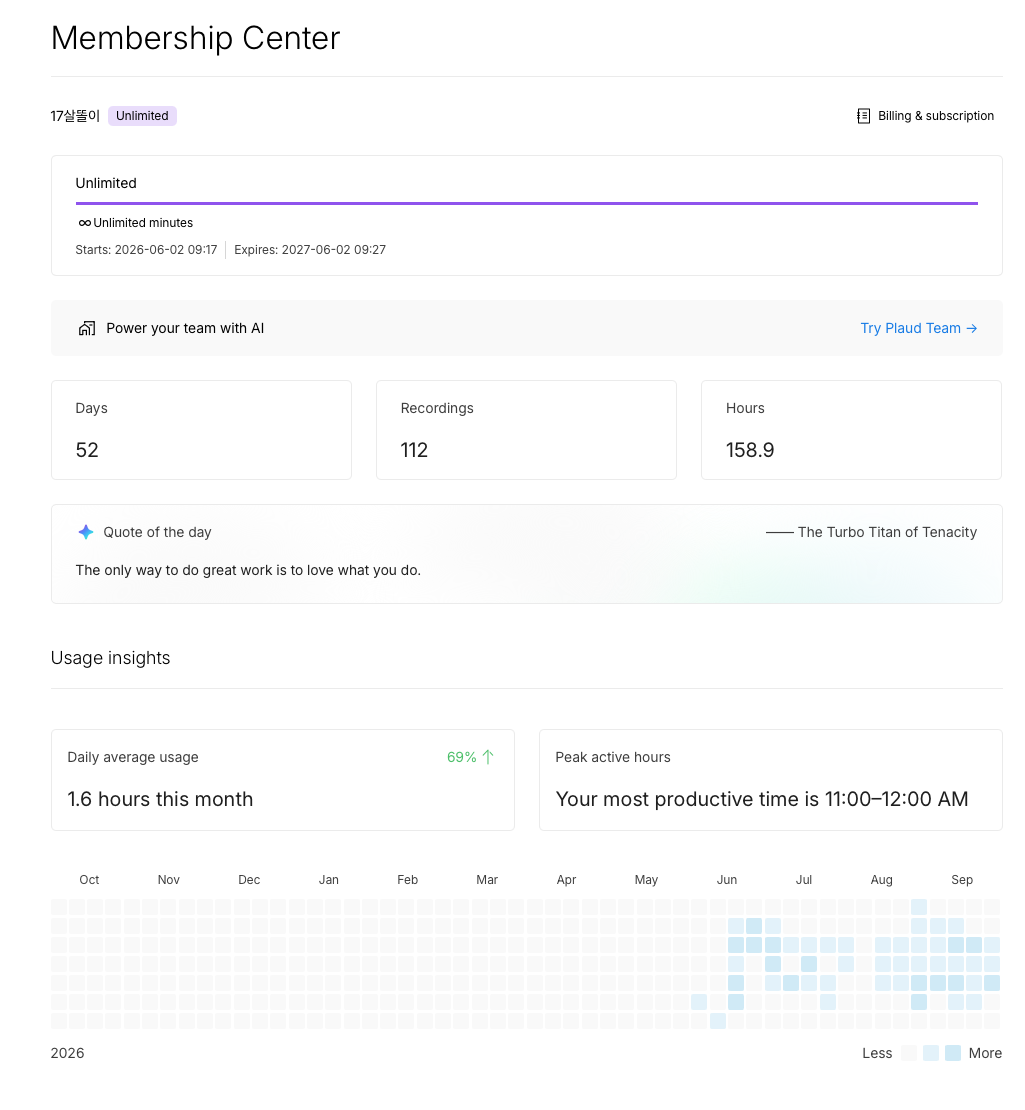Open the Hours stat card showing 158.9
The image size is (1025, 1110).
(x=851, y=430)
